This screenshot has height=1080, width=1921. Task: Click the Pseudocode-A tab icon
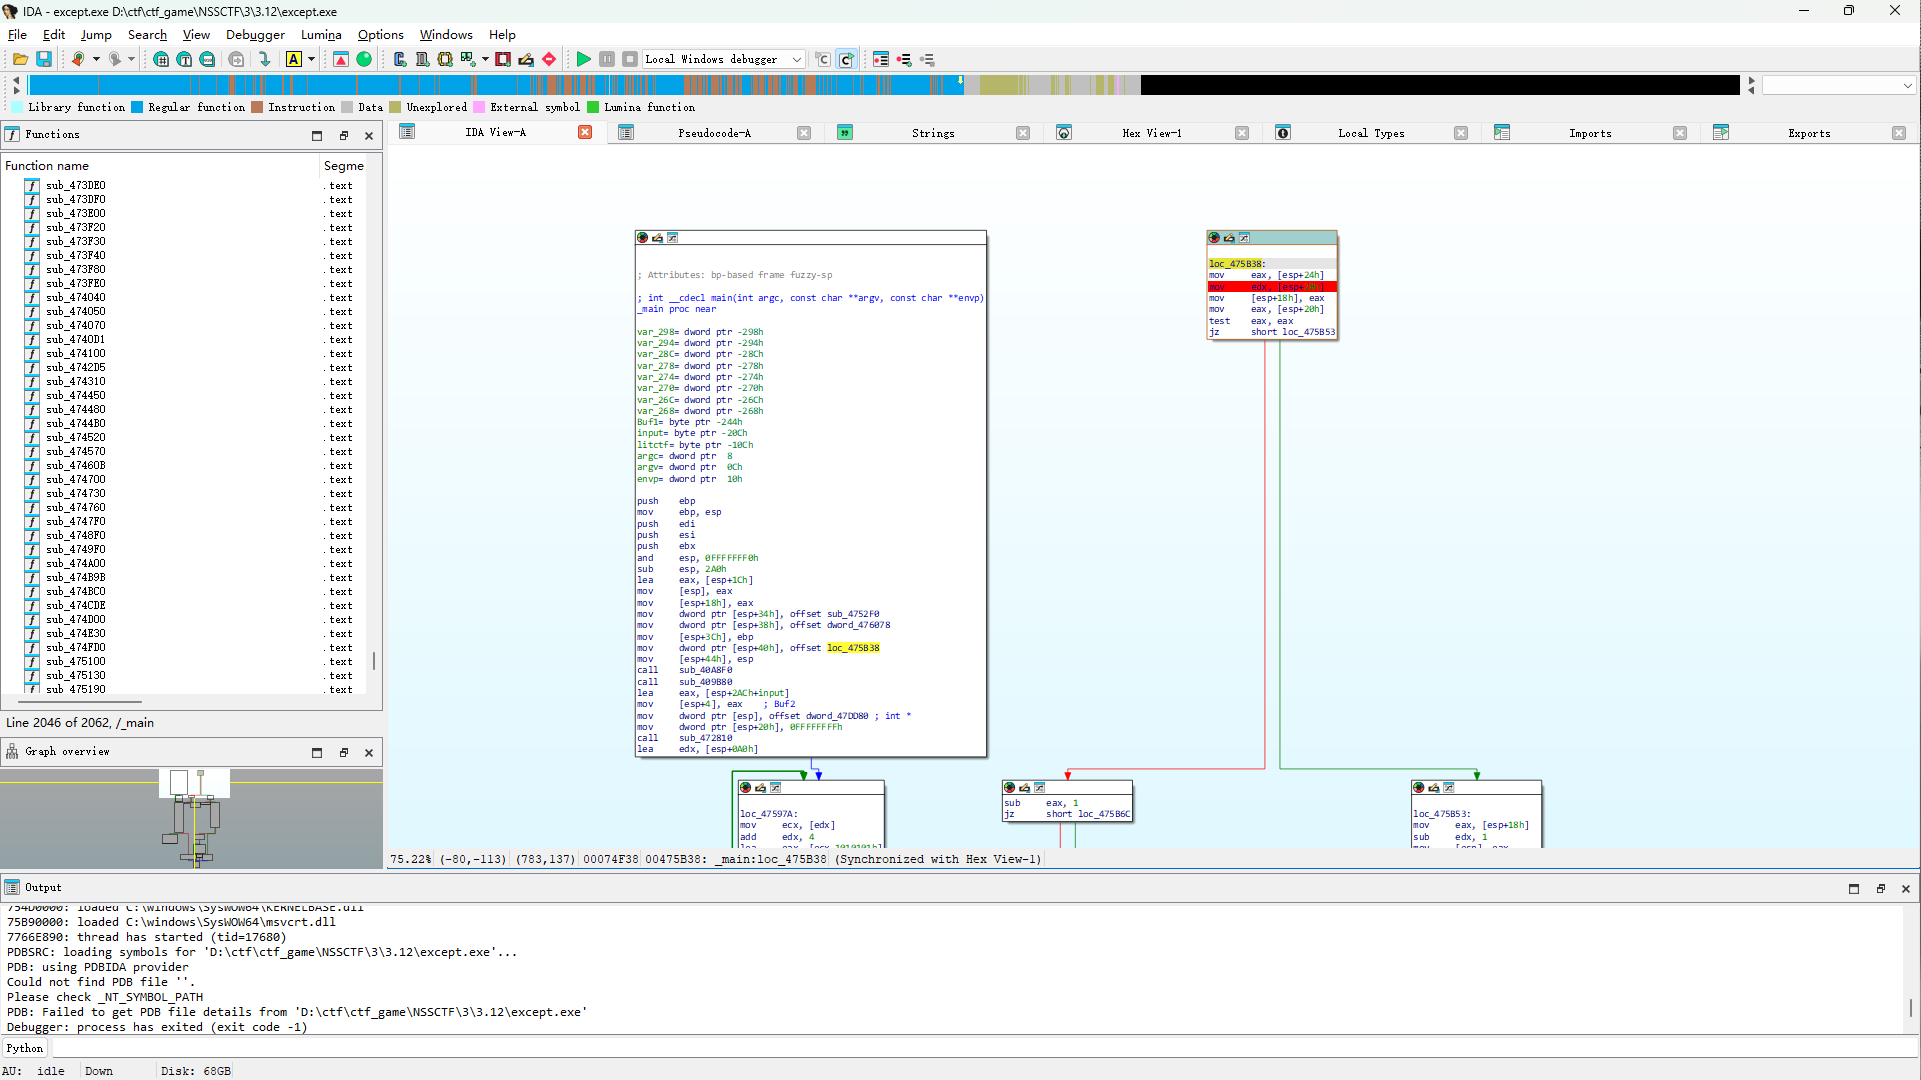pos(626,133)
